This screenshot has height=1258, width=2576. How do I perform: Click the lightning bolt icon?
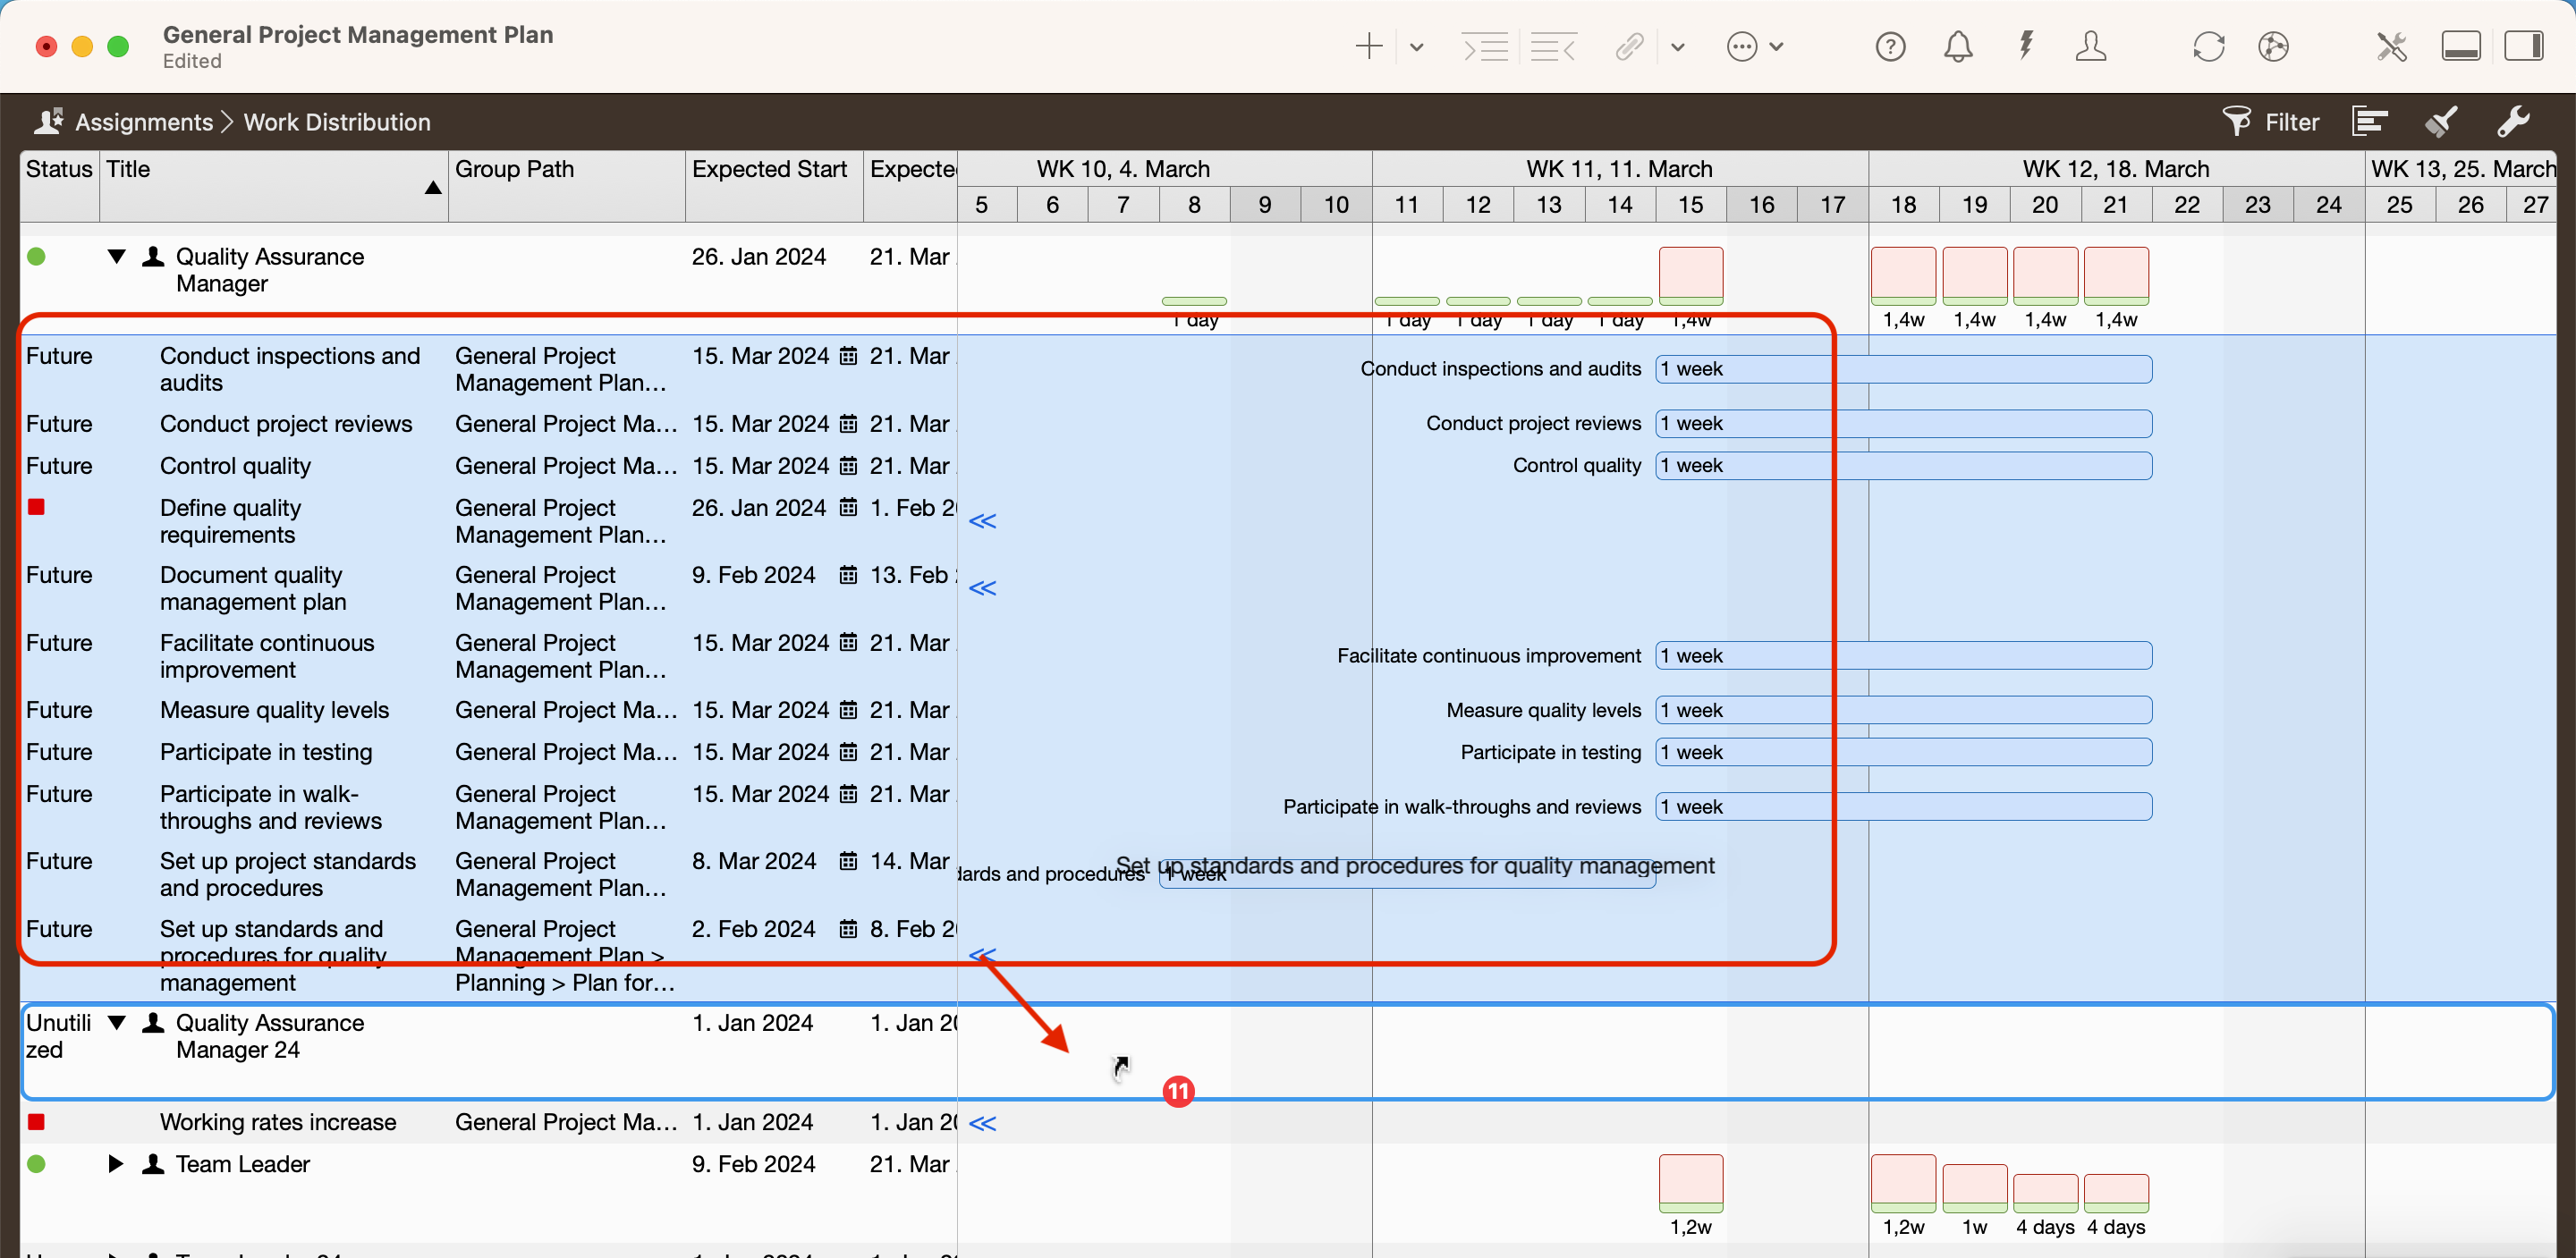coord(2026,46)
